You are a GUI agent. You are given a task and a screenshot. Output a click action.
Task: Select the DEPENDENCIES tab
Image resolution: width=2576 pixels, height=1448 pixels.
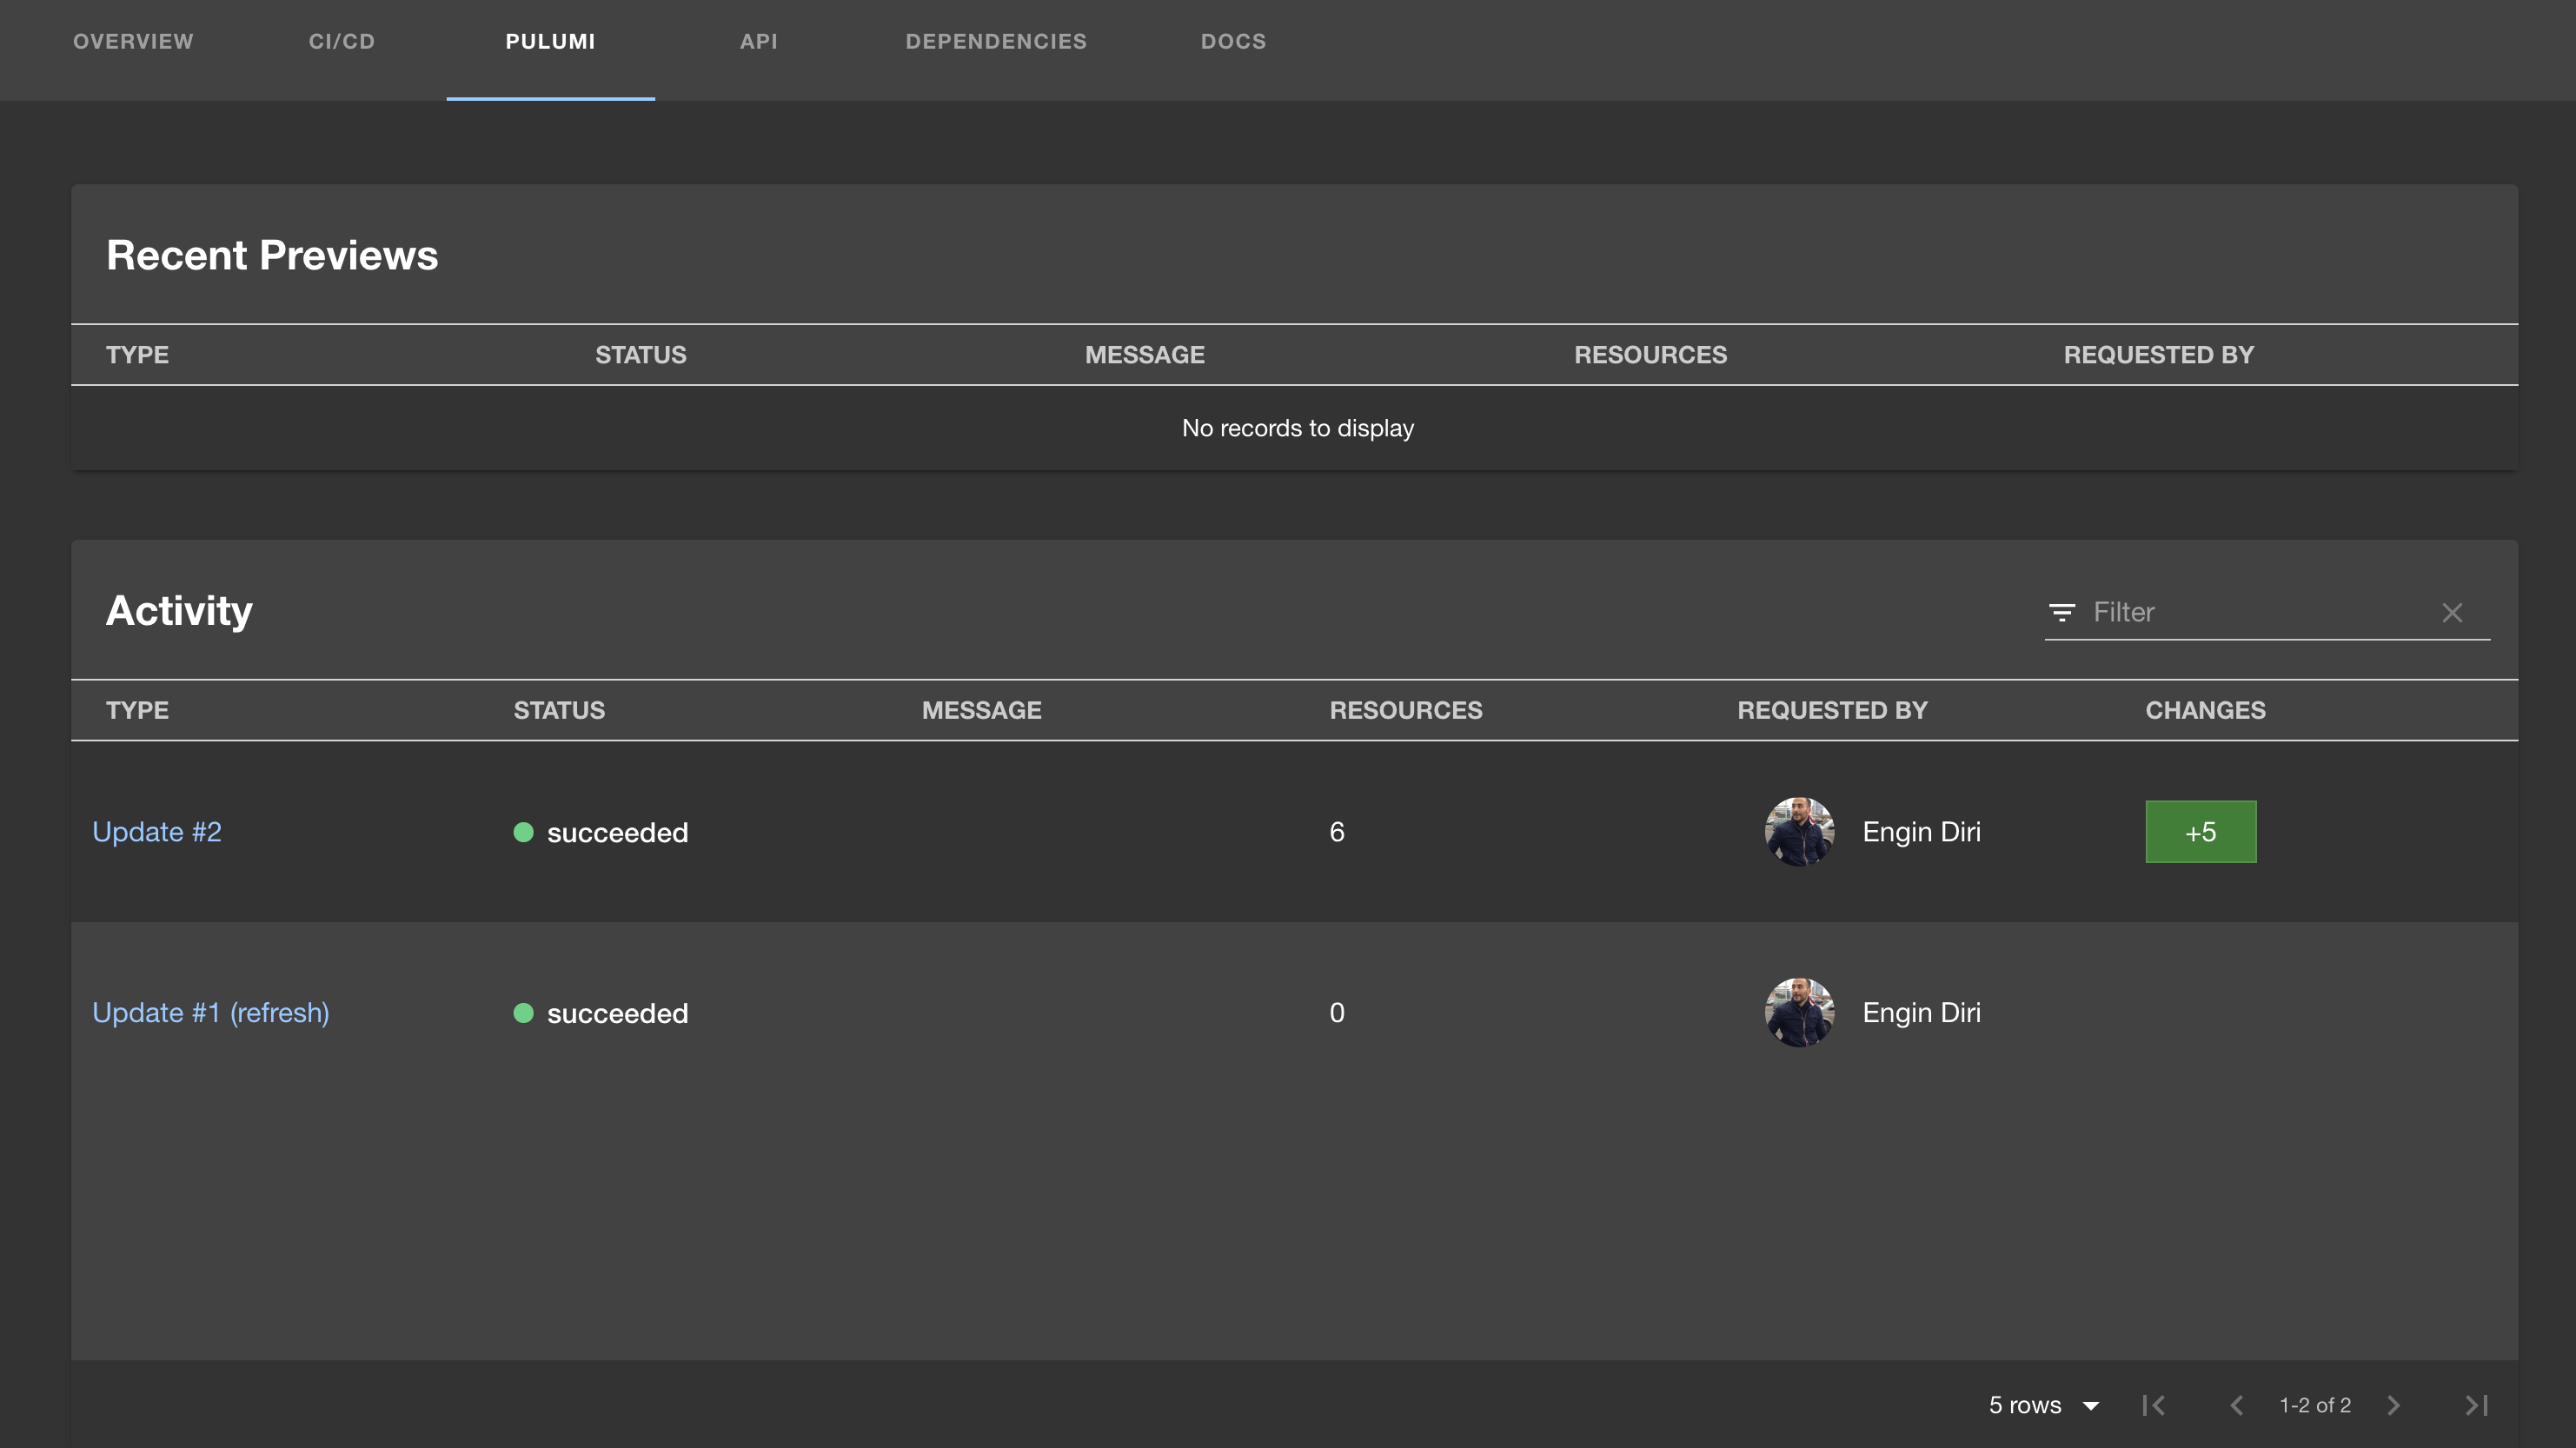[x=994, y=41]
